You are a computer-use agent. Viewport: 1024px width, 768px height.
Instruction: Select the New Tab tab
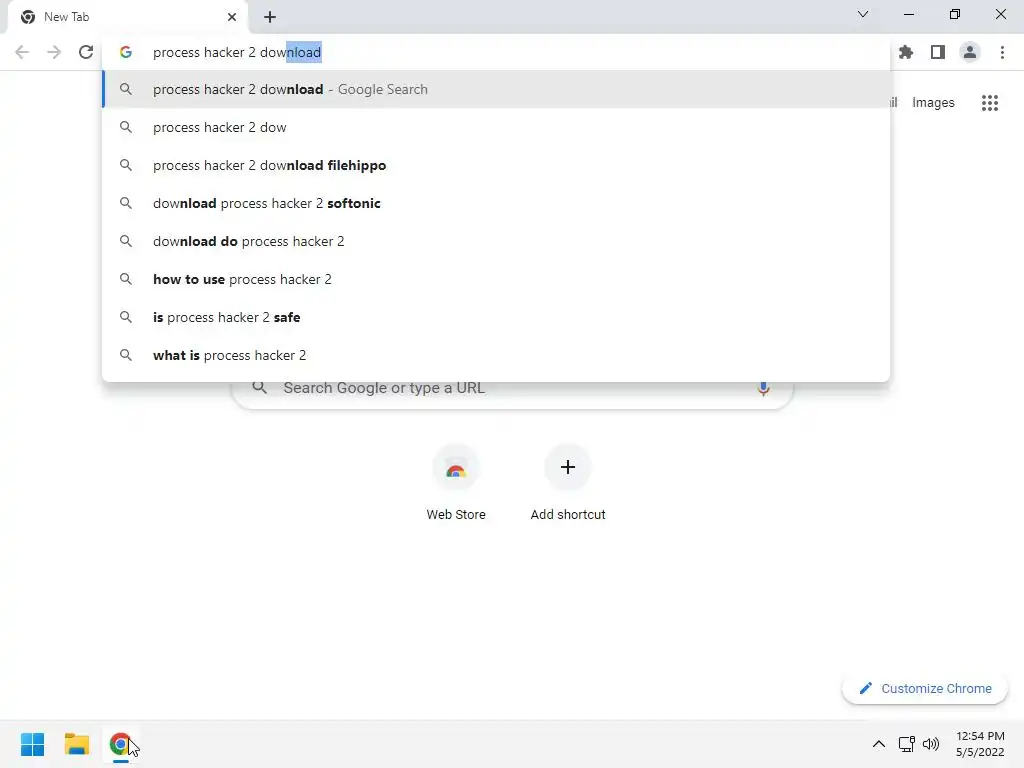(x=128, y=17)
